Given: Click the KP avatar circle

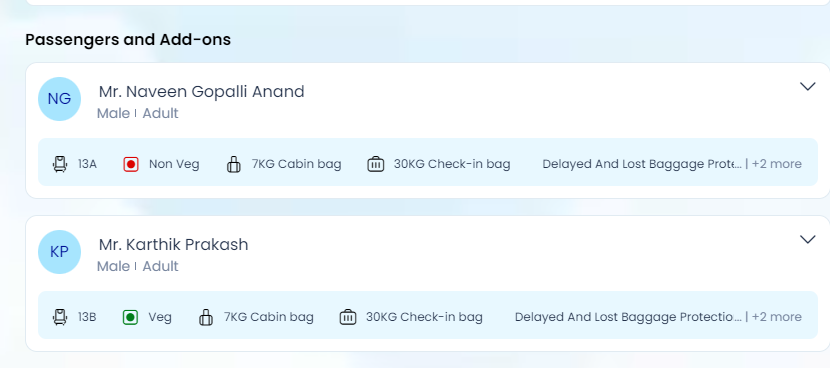Looking at the screenshot, I should click(59, 252).
